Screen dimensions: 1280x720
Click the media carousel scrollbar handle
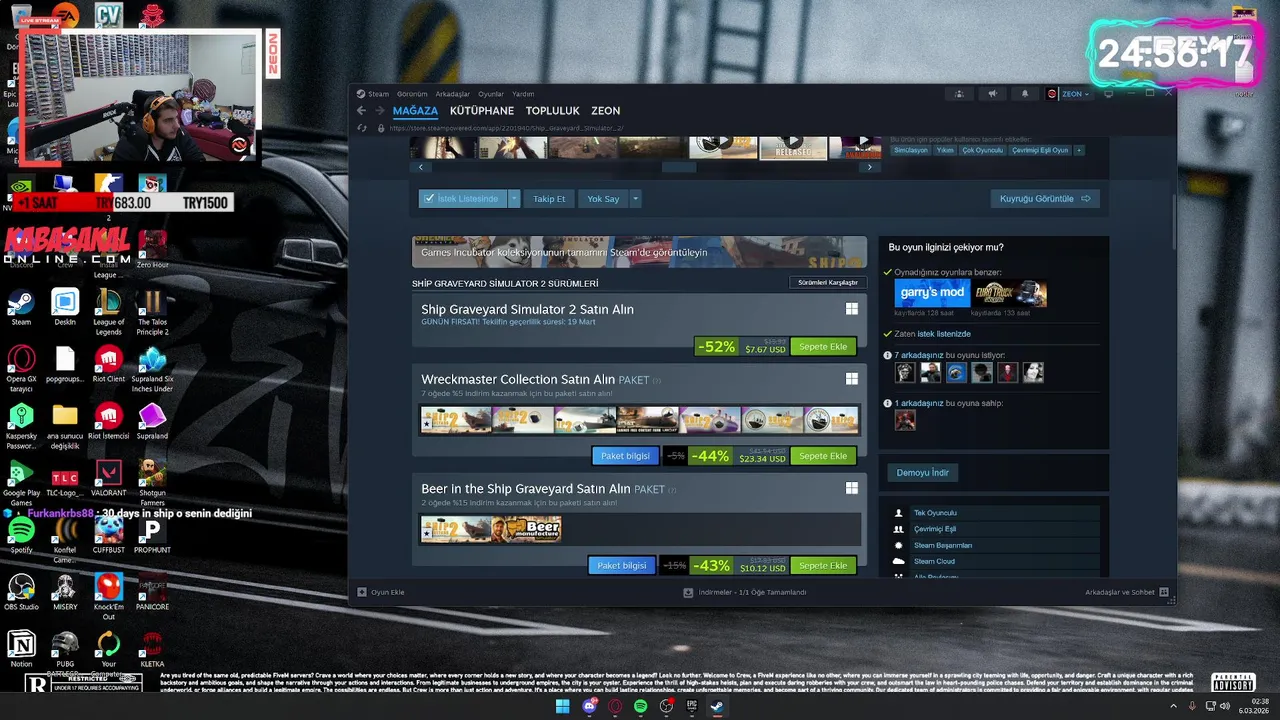click(x=678, y=167)
